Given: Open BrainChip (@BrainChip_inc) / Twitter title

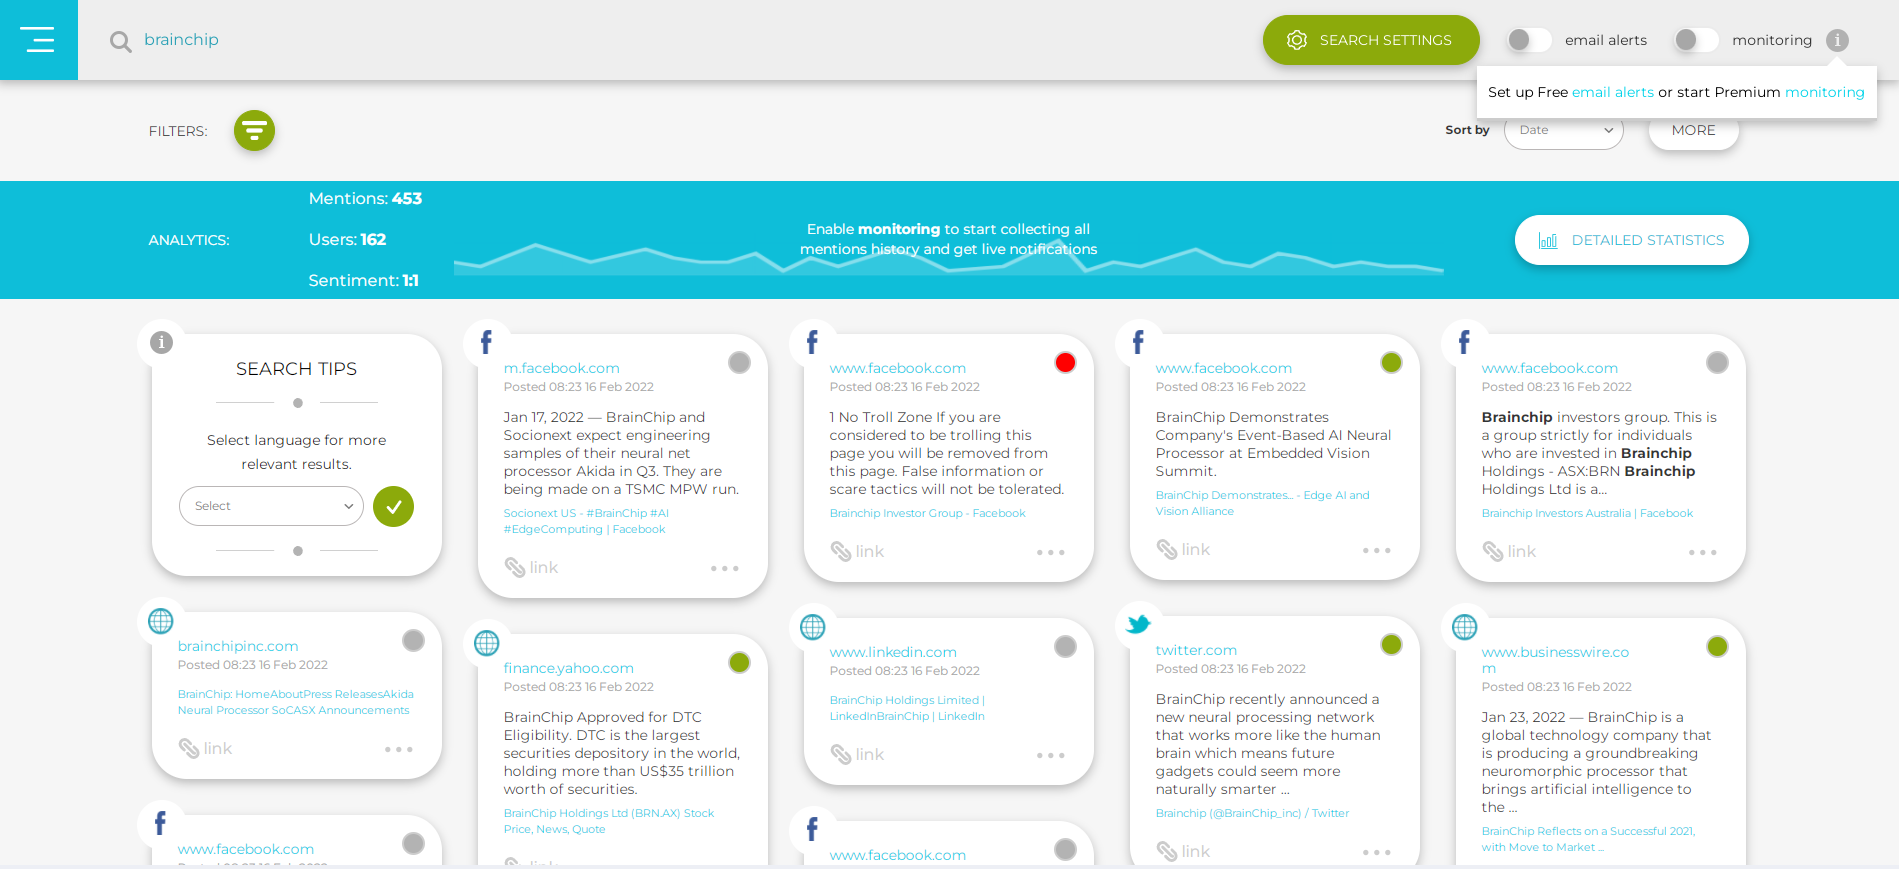Looking at the screenshot, I should coord(1252,813).
